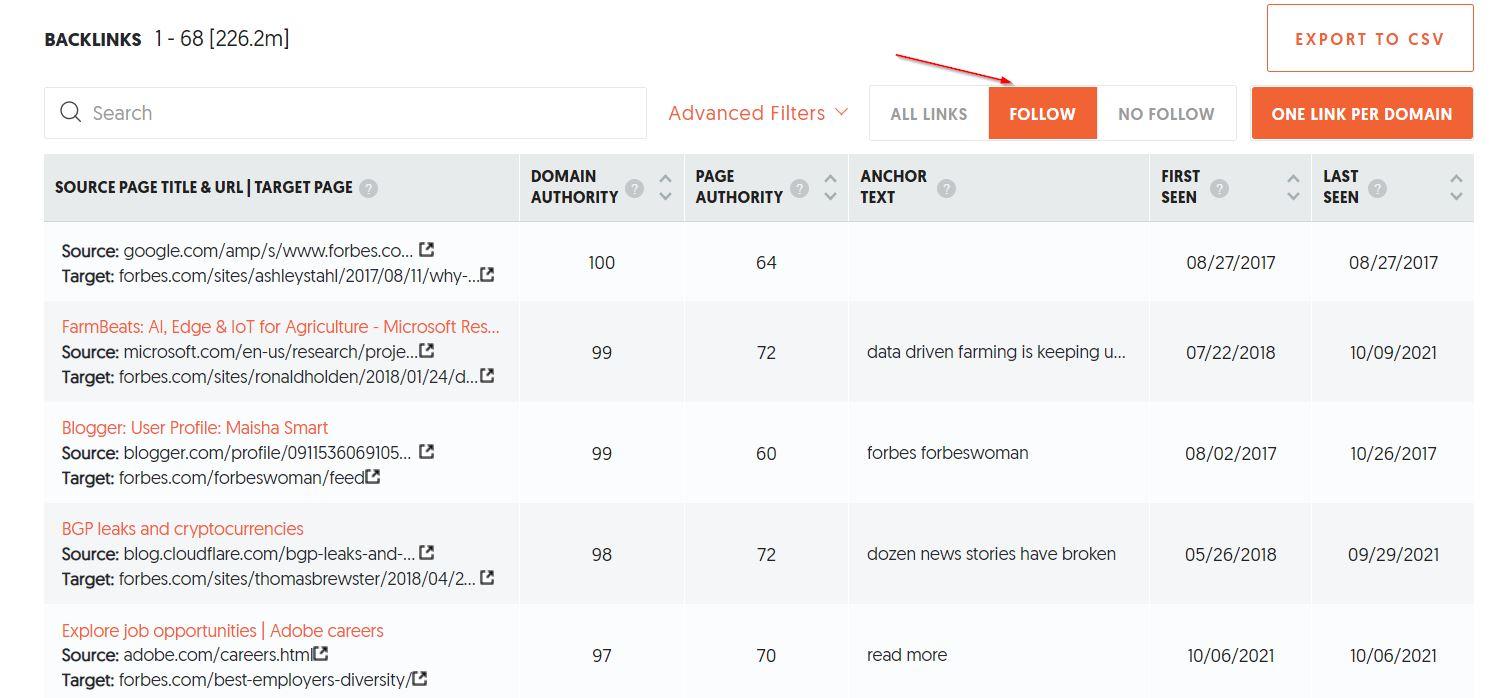
Task: Open BGP leaks and cryptocurrencies link
Action: pyautogui.click(x=183, y=528)
